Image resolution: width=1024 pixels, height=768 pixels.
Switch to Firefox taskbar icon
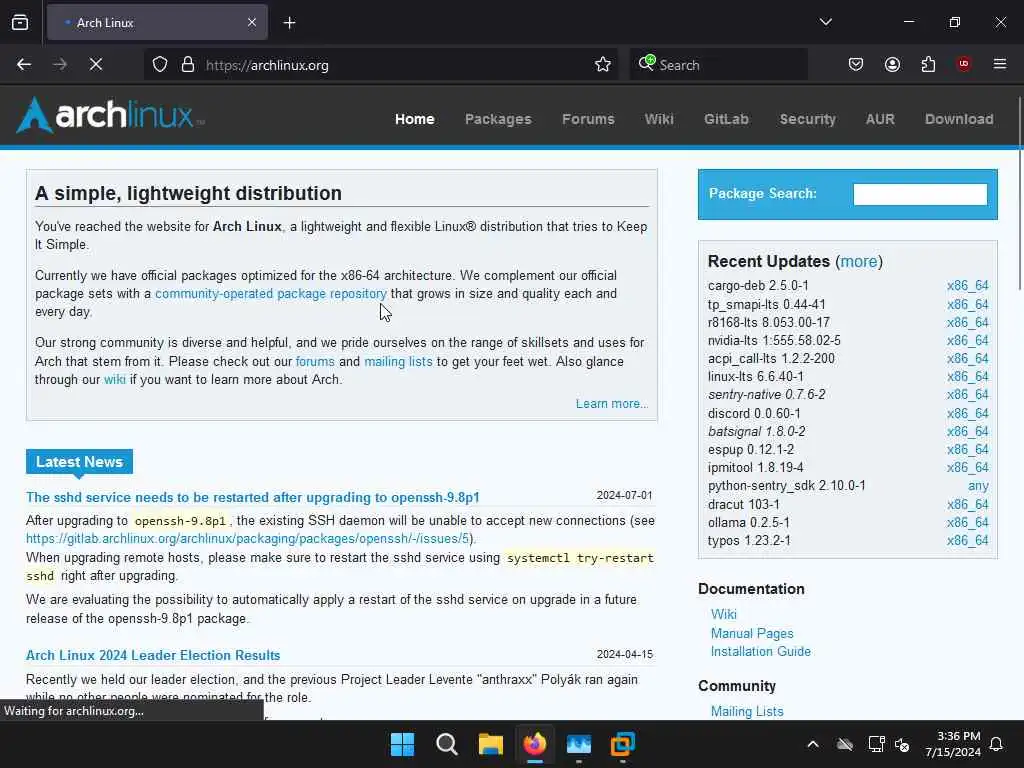[x=535, y=744]
